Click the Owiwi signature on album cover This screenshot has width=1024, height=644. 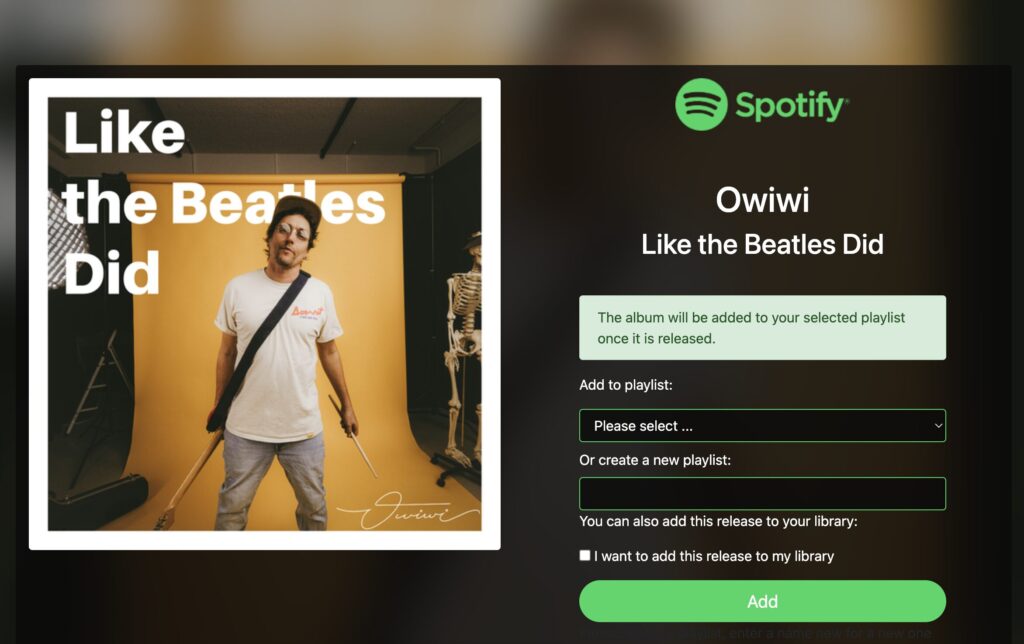[408, 511]
